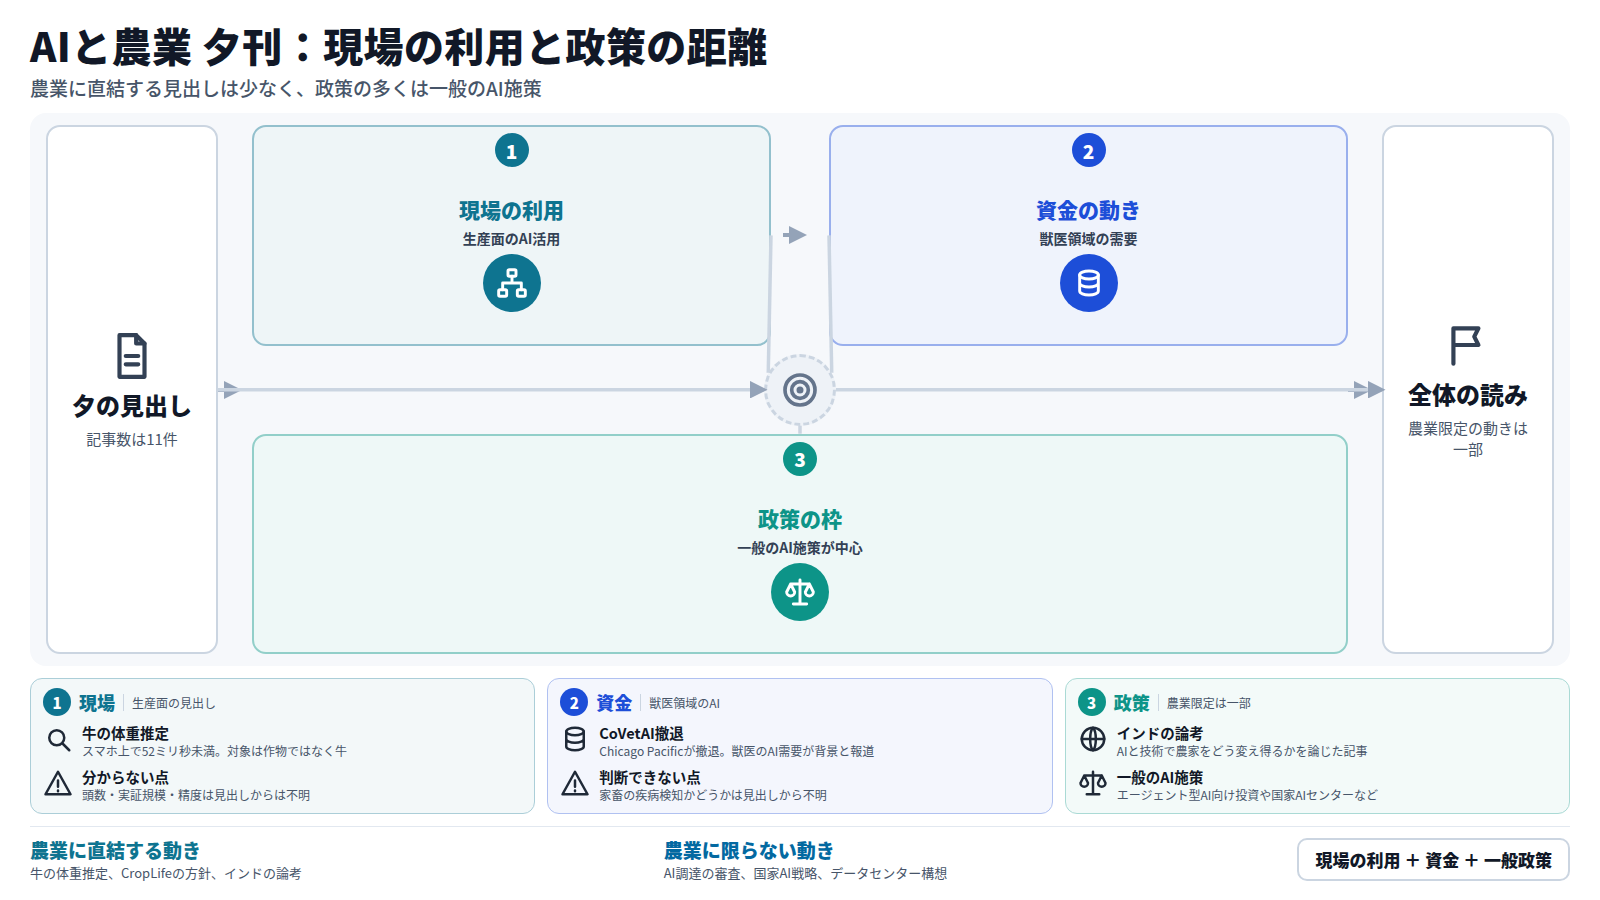Click the tag 農業限定は一部
1600x900 pixels.
pos(1209,704)
